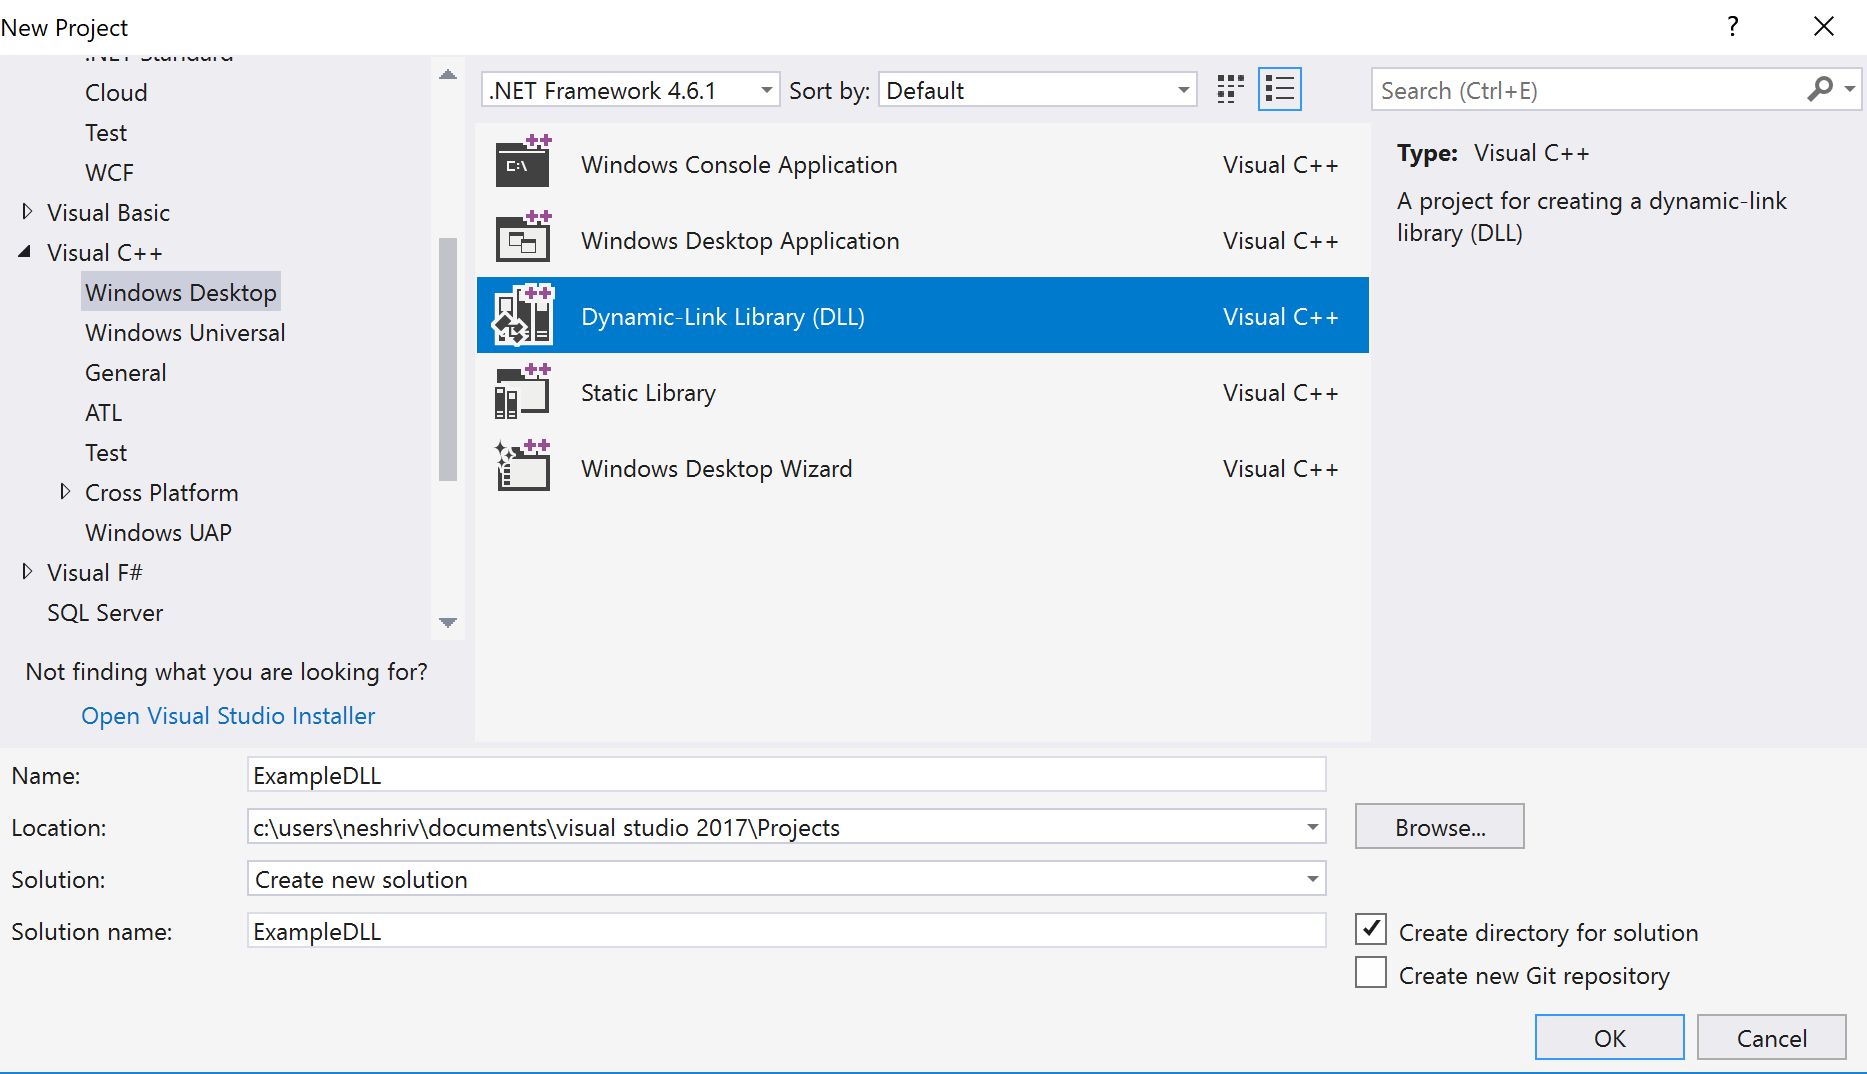Click the Windows Console Application icon

point(522,164)
